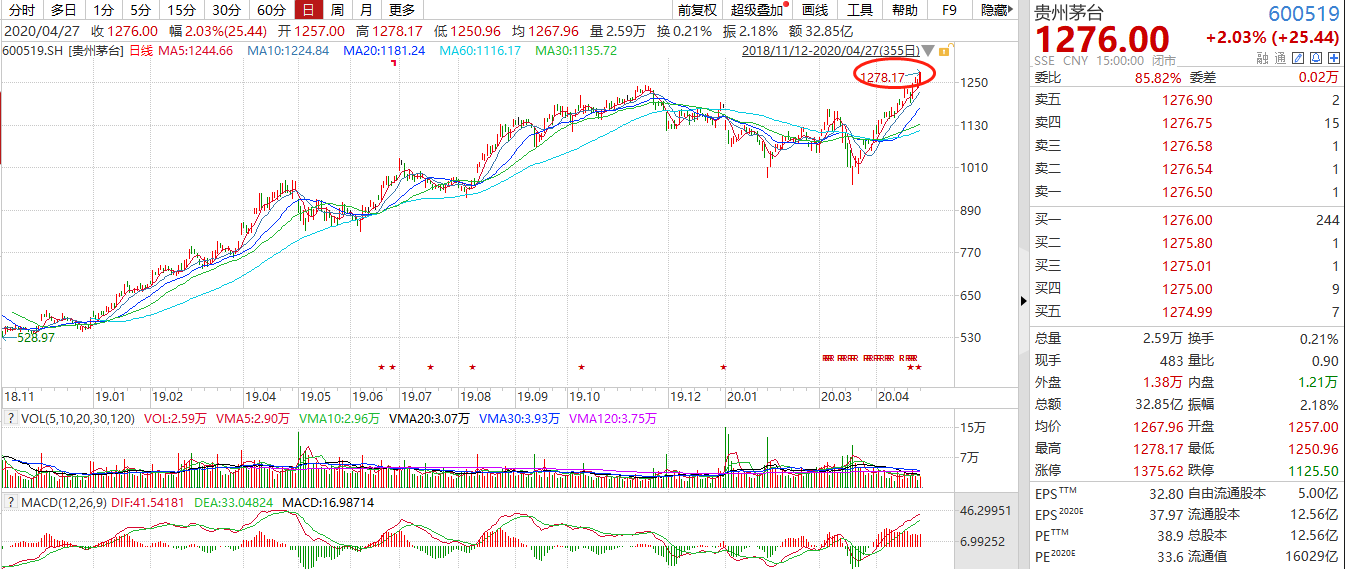This screenshot has width=1345, height=569.
Task: Hide the side panel via 隐藏 button
Action: (994, 10)
